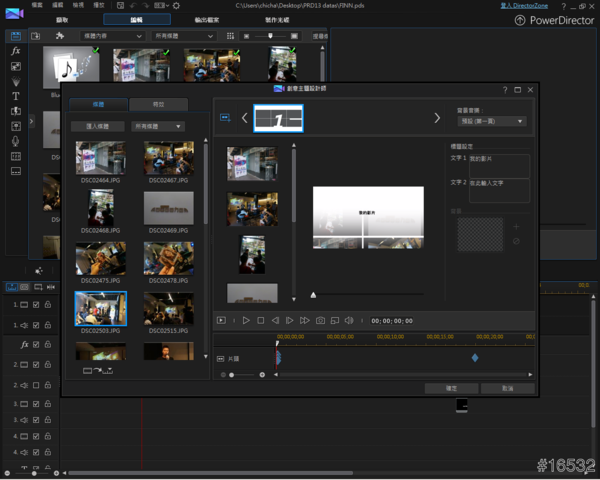Switch to the 特效 tab in the dialog
Image resolution: width=600 pixels, height=480 pixels.
click(159, 104)
